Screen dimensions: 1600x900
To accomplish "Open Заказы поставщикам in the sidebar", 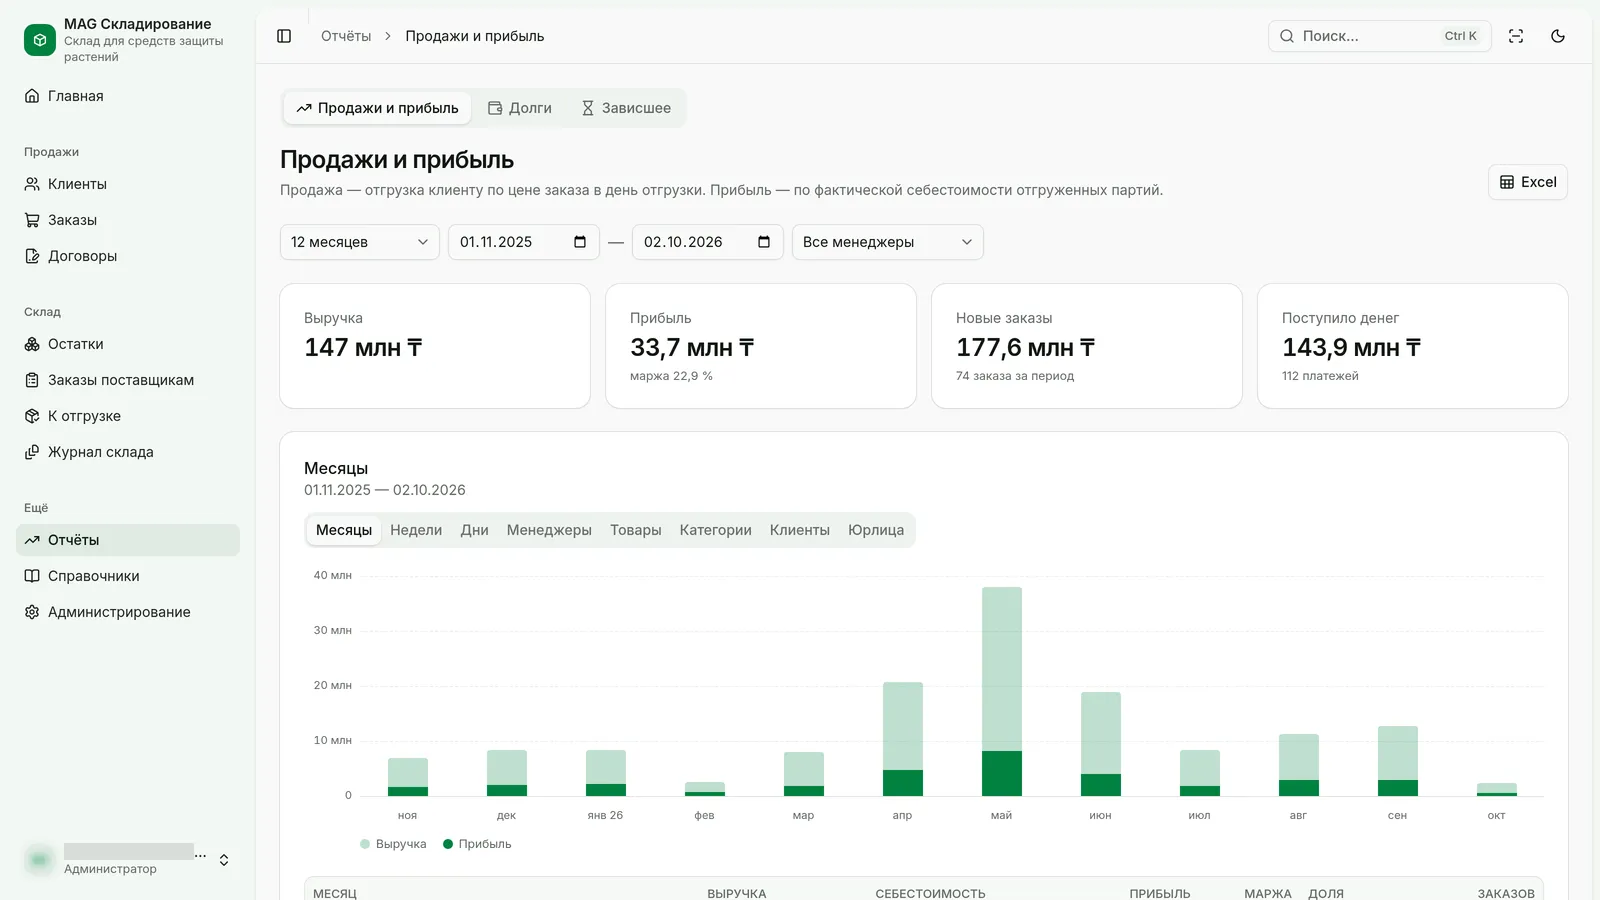I will (128, 380).
